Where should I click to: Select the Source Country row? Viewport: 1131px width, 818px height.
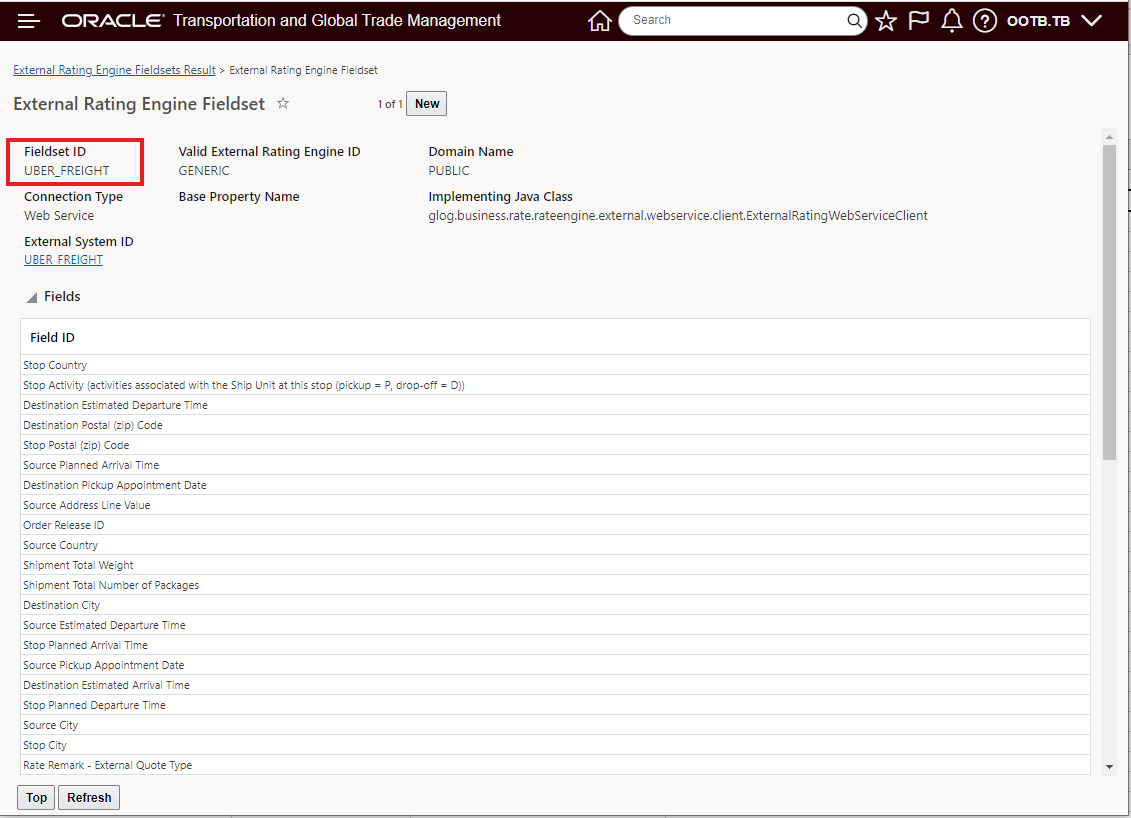click(x=555, y=545)
